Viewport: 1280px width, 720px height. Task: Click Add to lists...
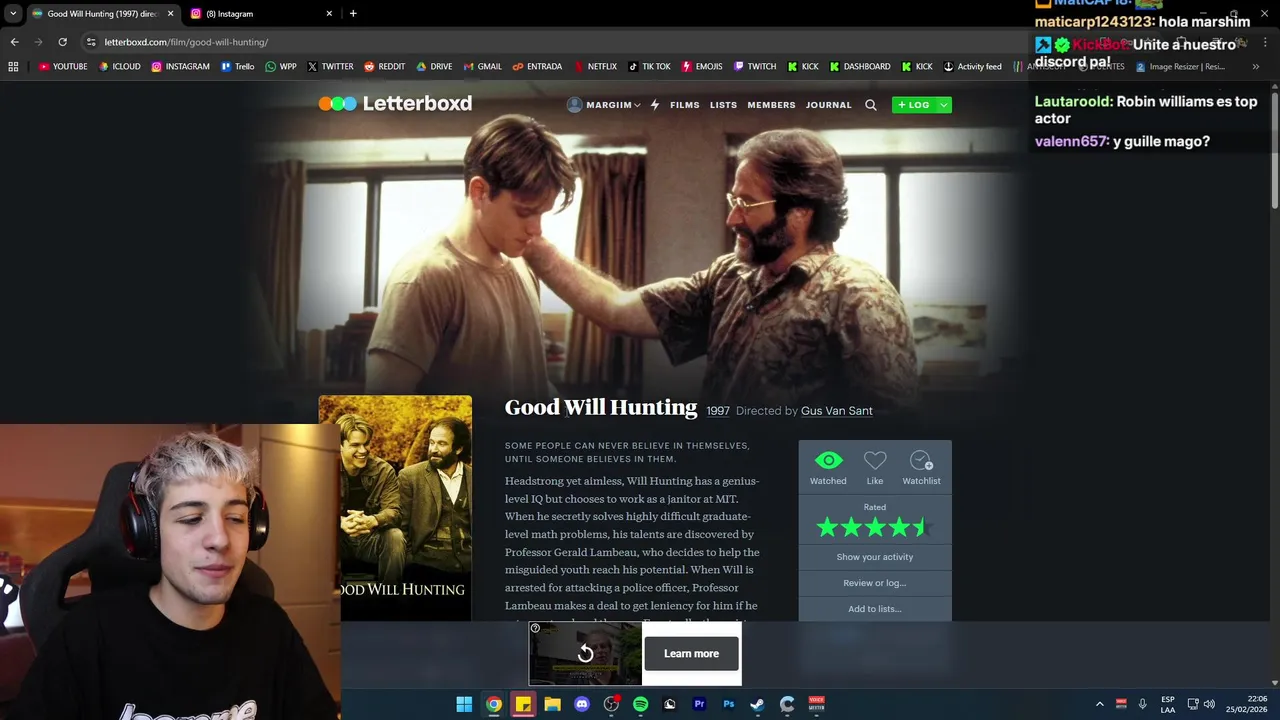pos(875,609)
